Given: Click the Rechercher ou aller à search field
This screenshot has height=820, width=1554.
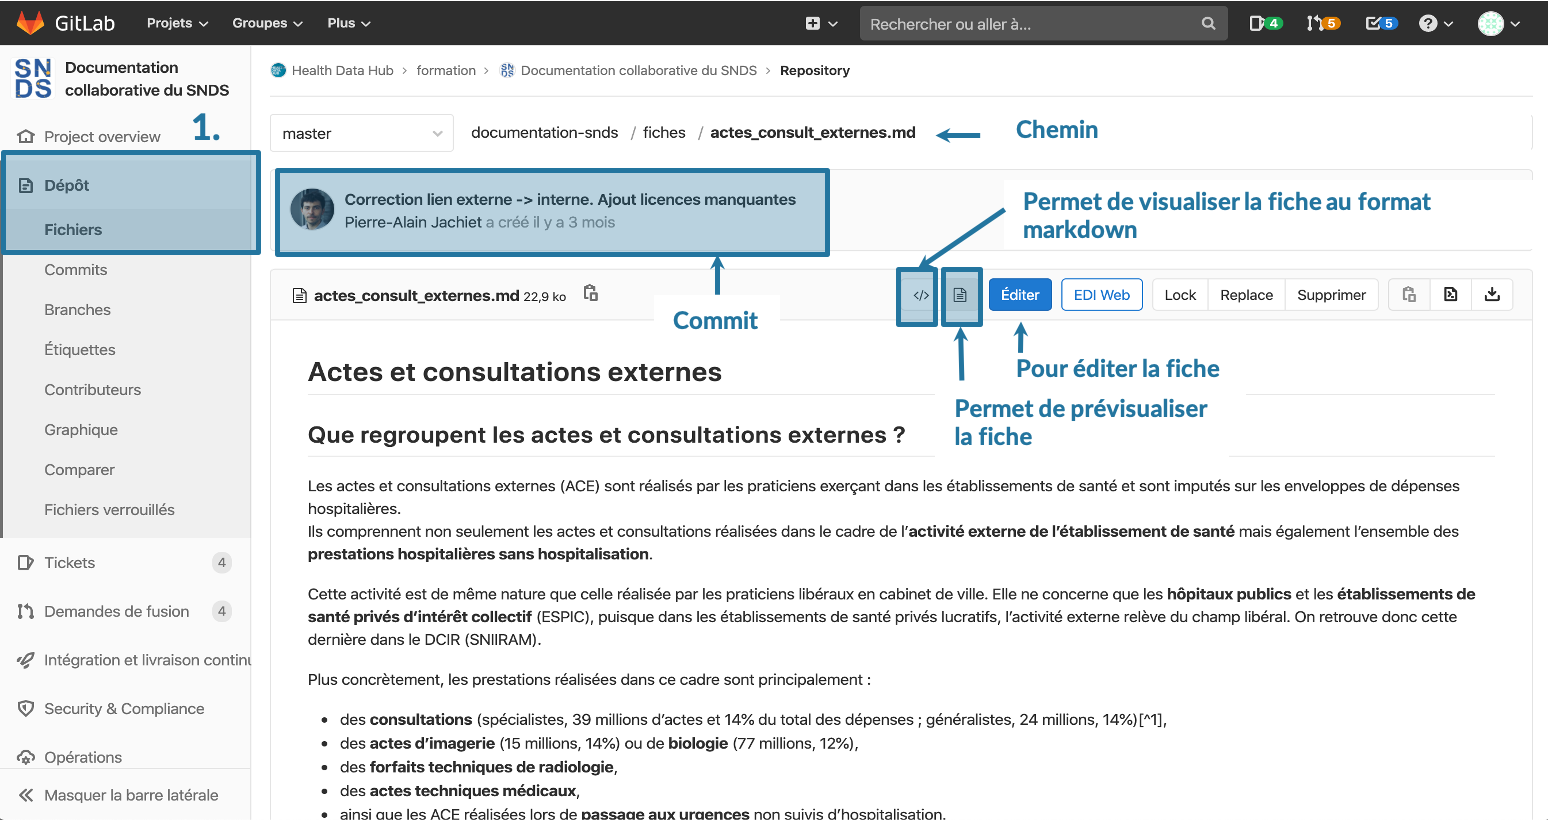Looking at the screenshot, I should tap(1030, 24).
